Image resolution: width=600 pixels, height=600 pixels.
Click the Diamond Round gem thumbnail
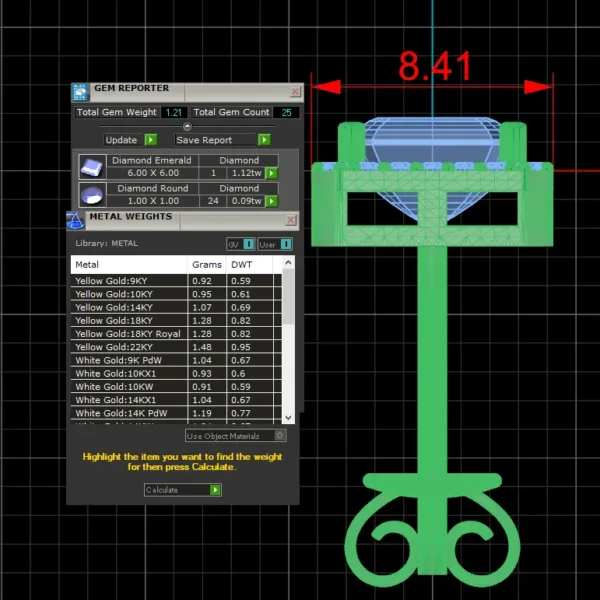92,194
